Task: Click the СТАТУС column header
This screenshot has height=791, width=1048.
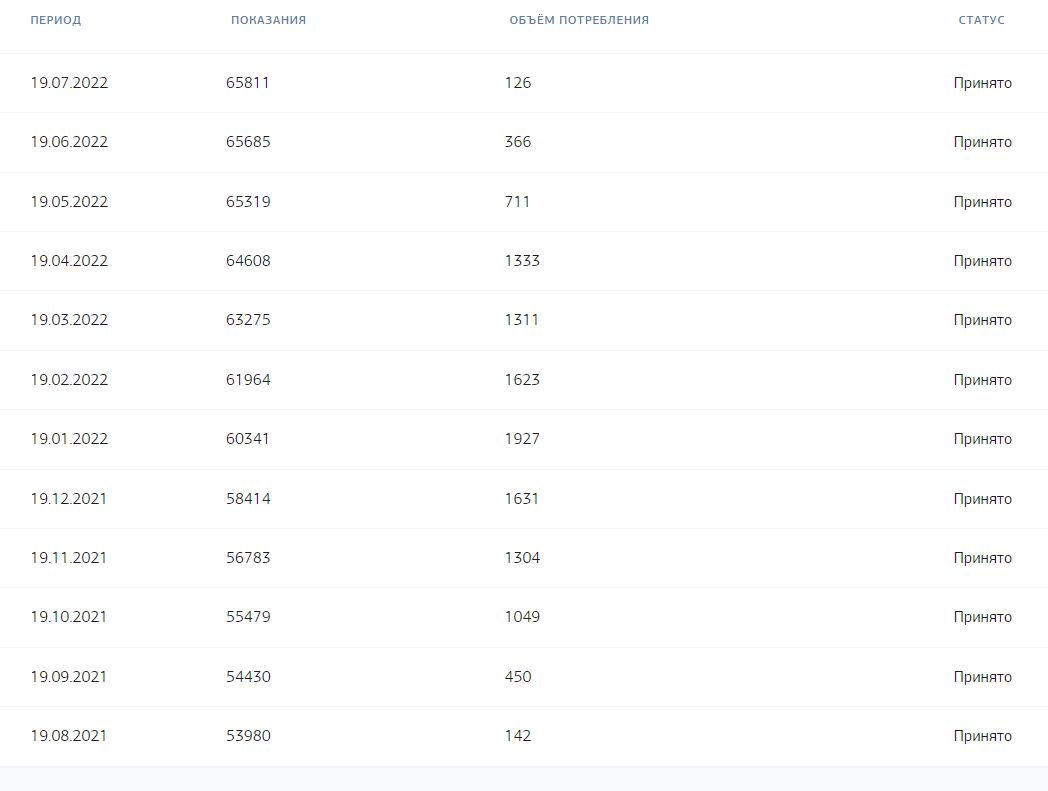Action: pos(981,20)
